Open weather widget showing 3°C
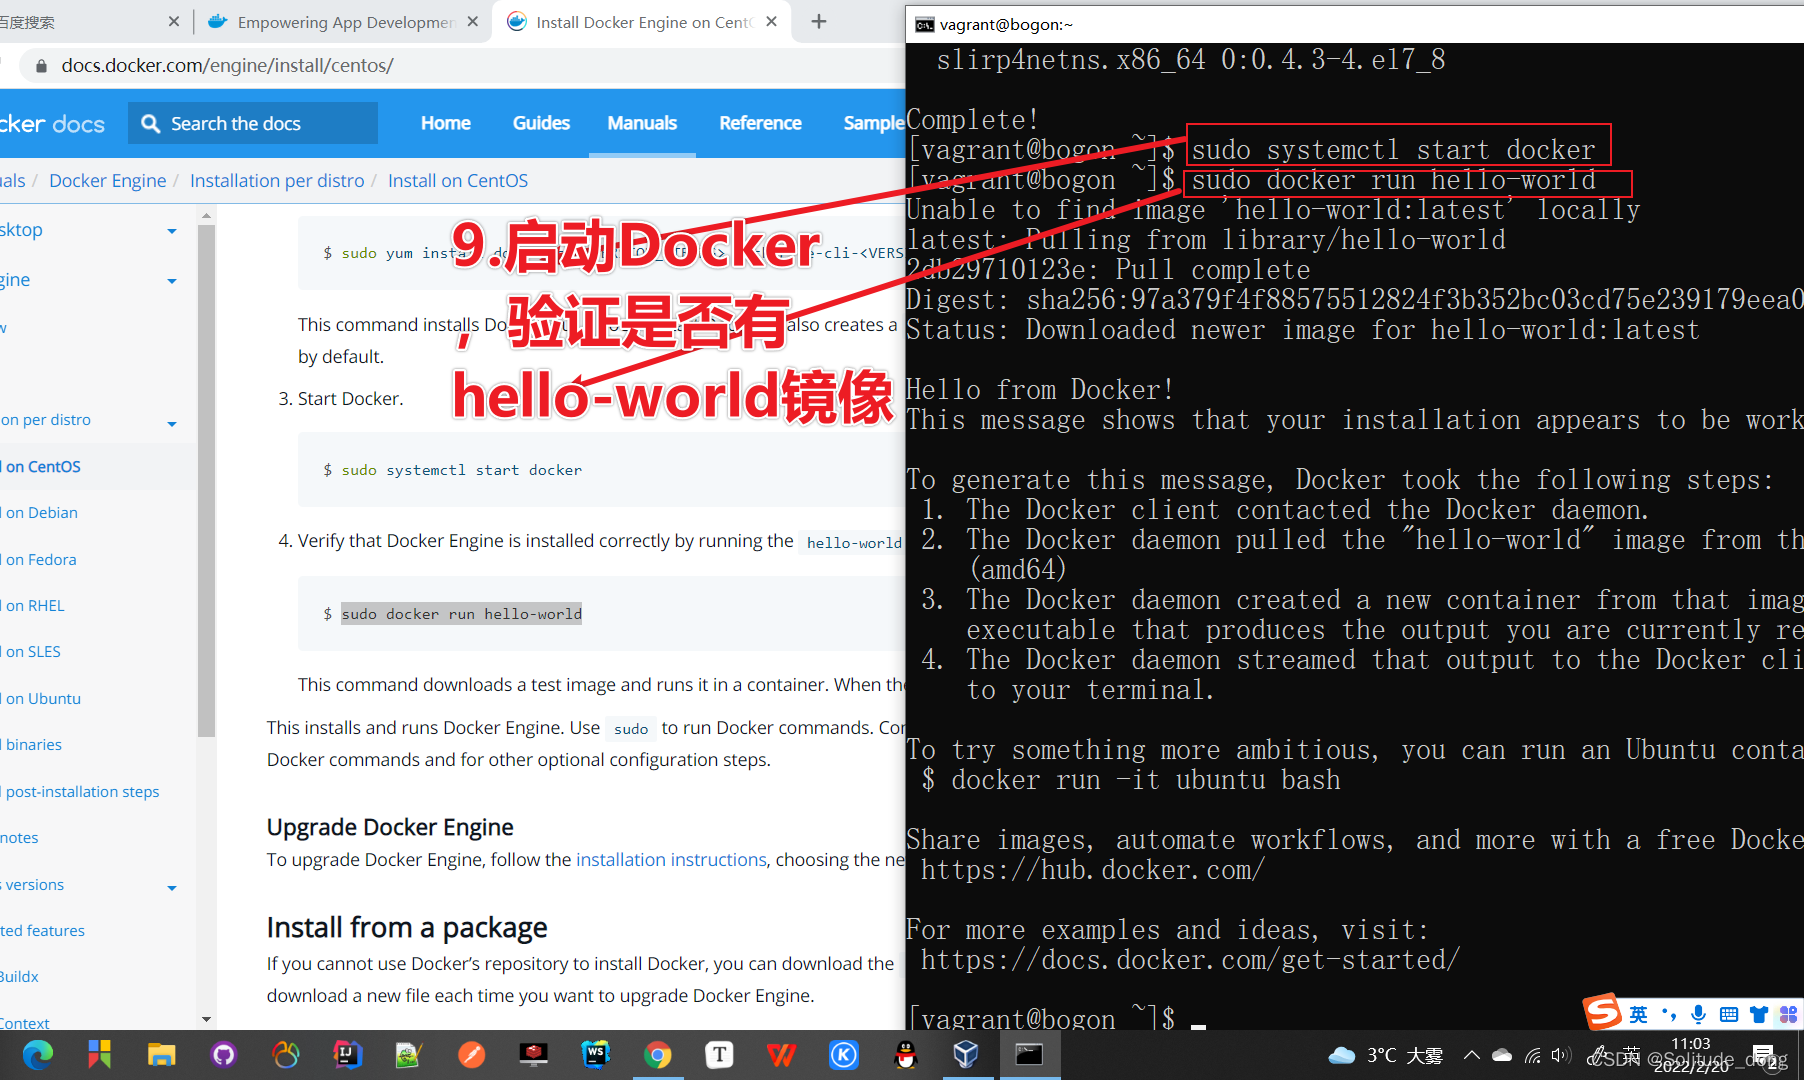 click(1385, 1055)
